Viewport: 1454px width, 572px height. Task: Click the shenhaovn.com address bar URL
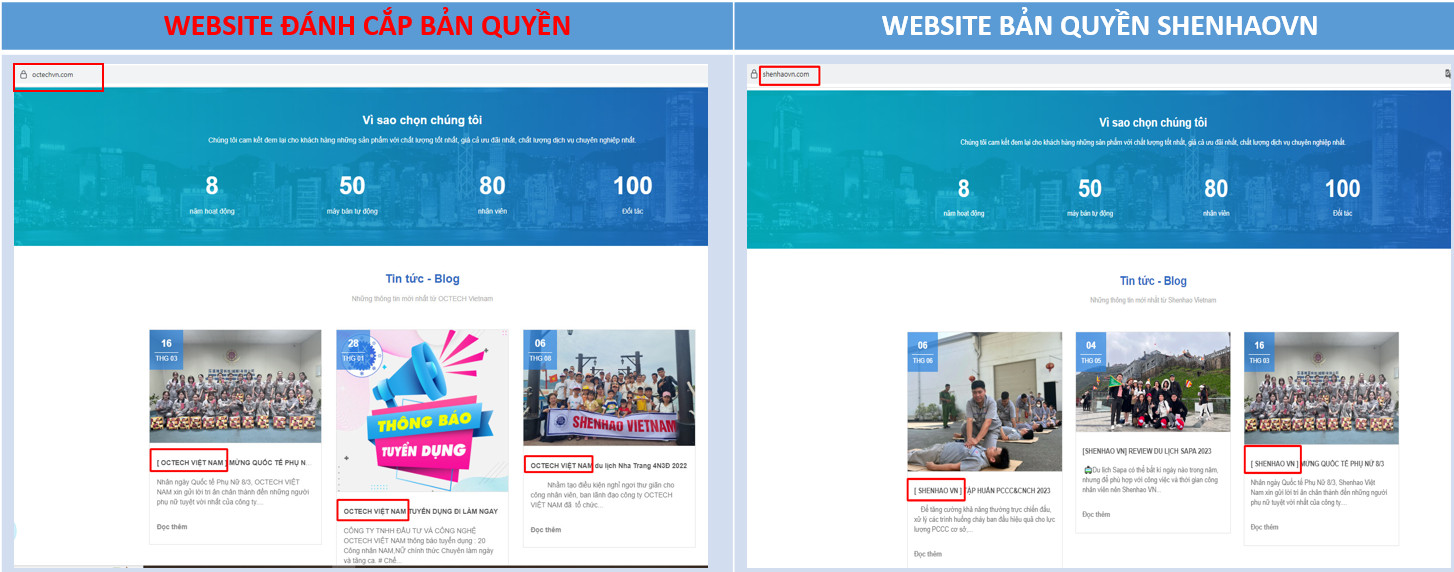785,74
